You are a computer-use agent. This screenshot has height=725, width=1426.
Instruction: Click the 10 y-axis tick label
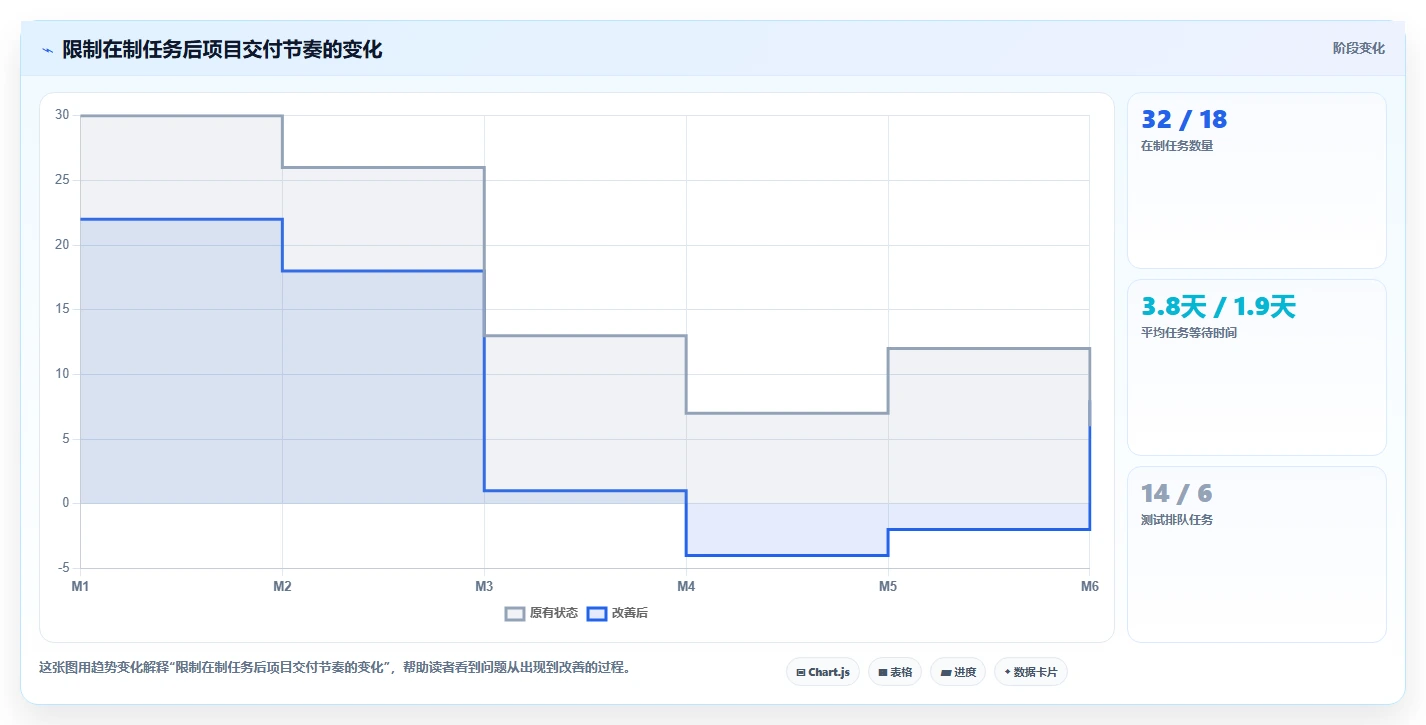tap(62, 374)
